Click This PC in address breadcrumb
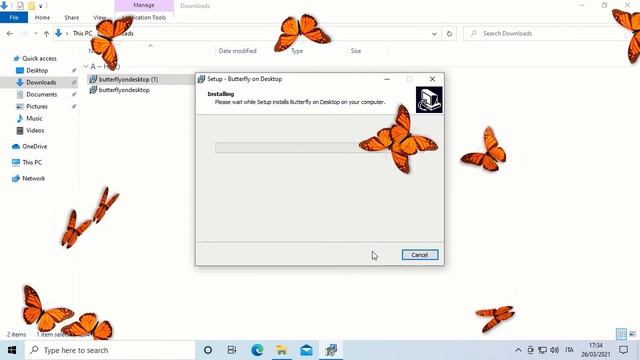The height and width of the screenshot is (360, 640). click(x=82, y=33)
